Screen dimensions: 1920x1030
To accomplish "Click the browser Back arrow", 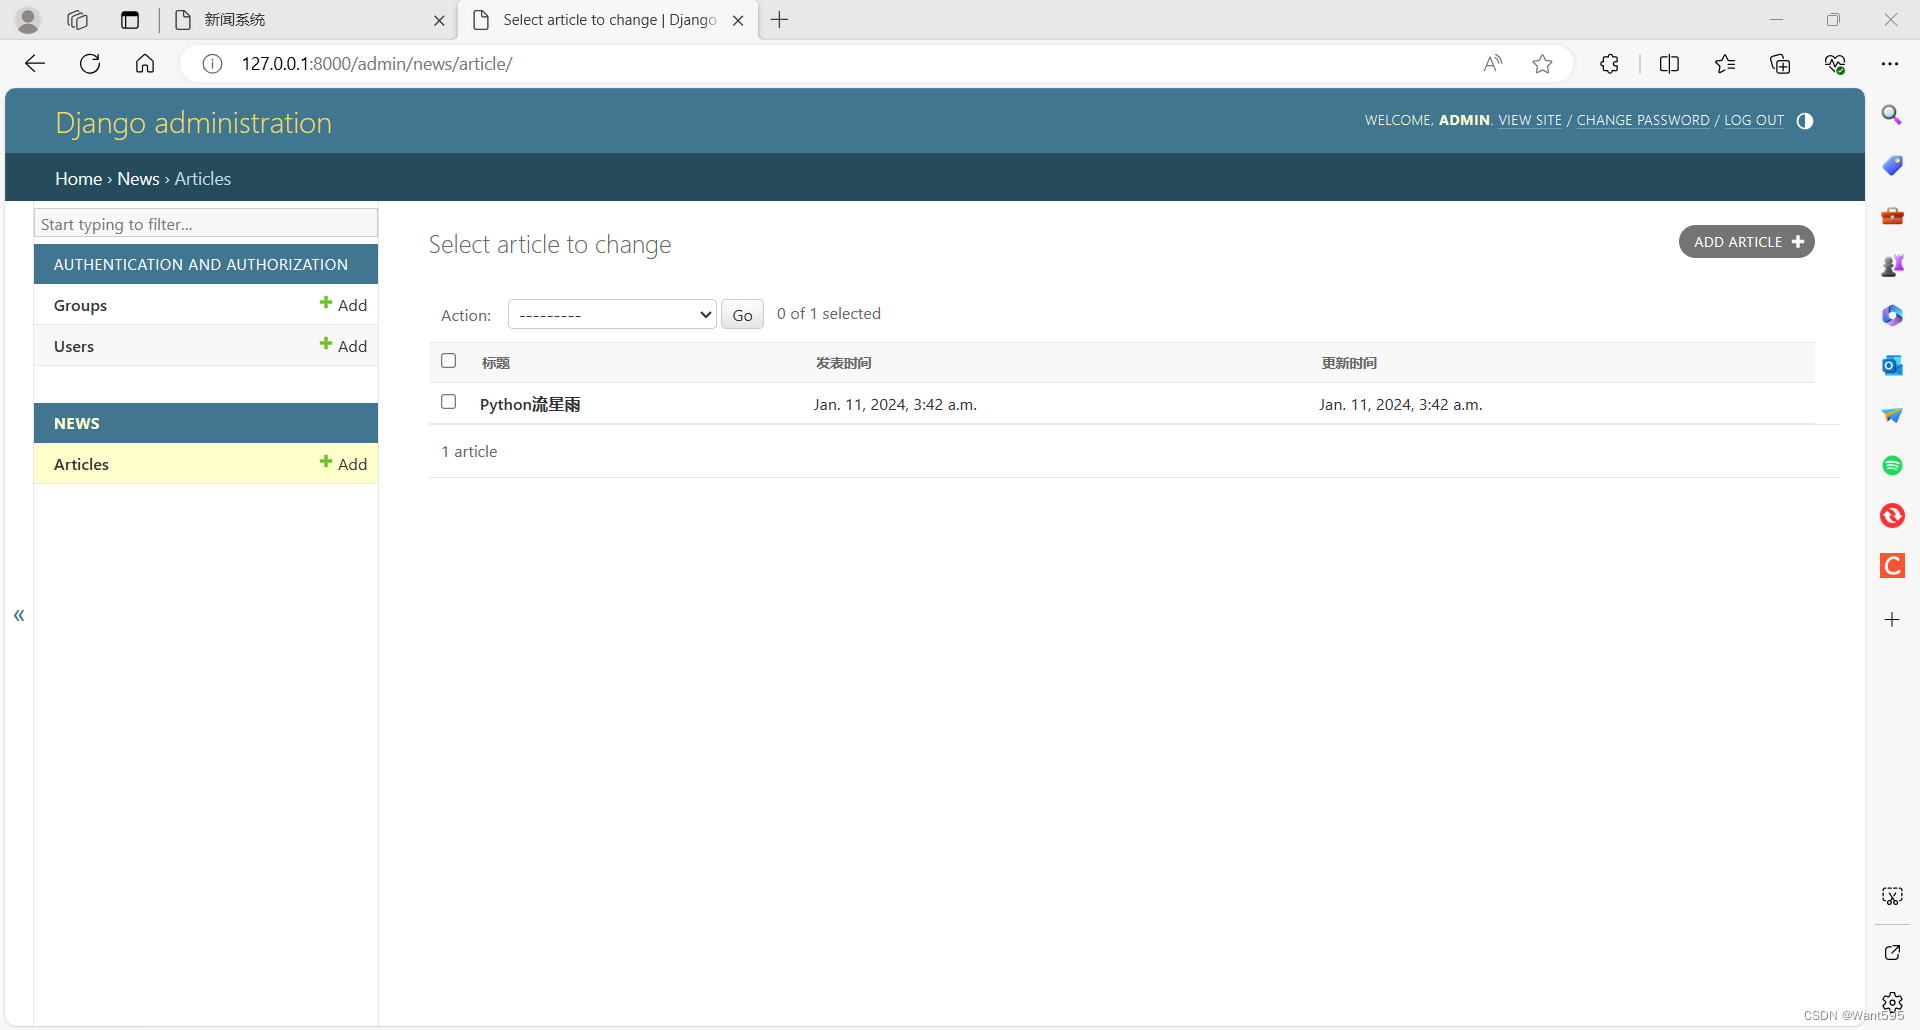I will click(35, 64).
